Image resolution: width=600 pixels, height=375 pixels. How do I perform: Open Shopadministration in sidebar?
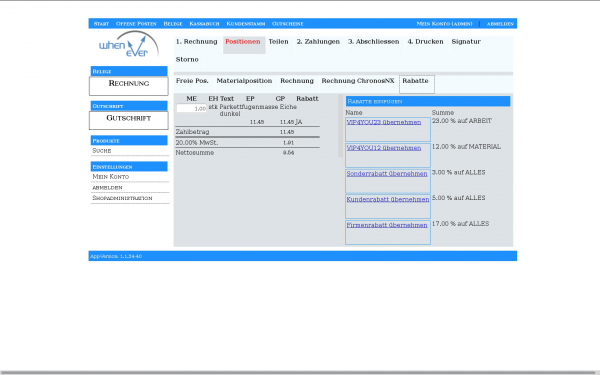pyautogui.click(x=122, y=198)
